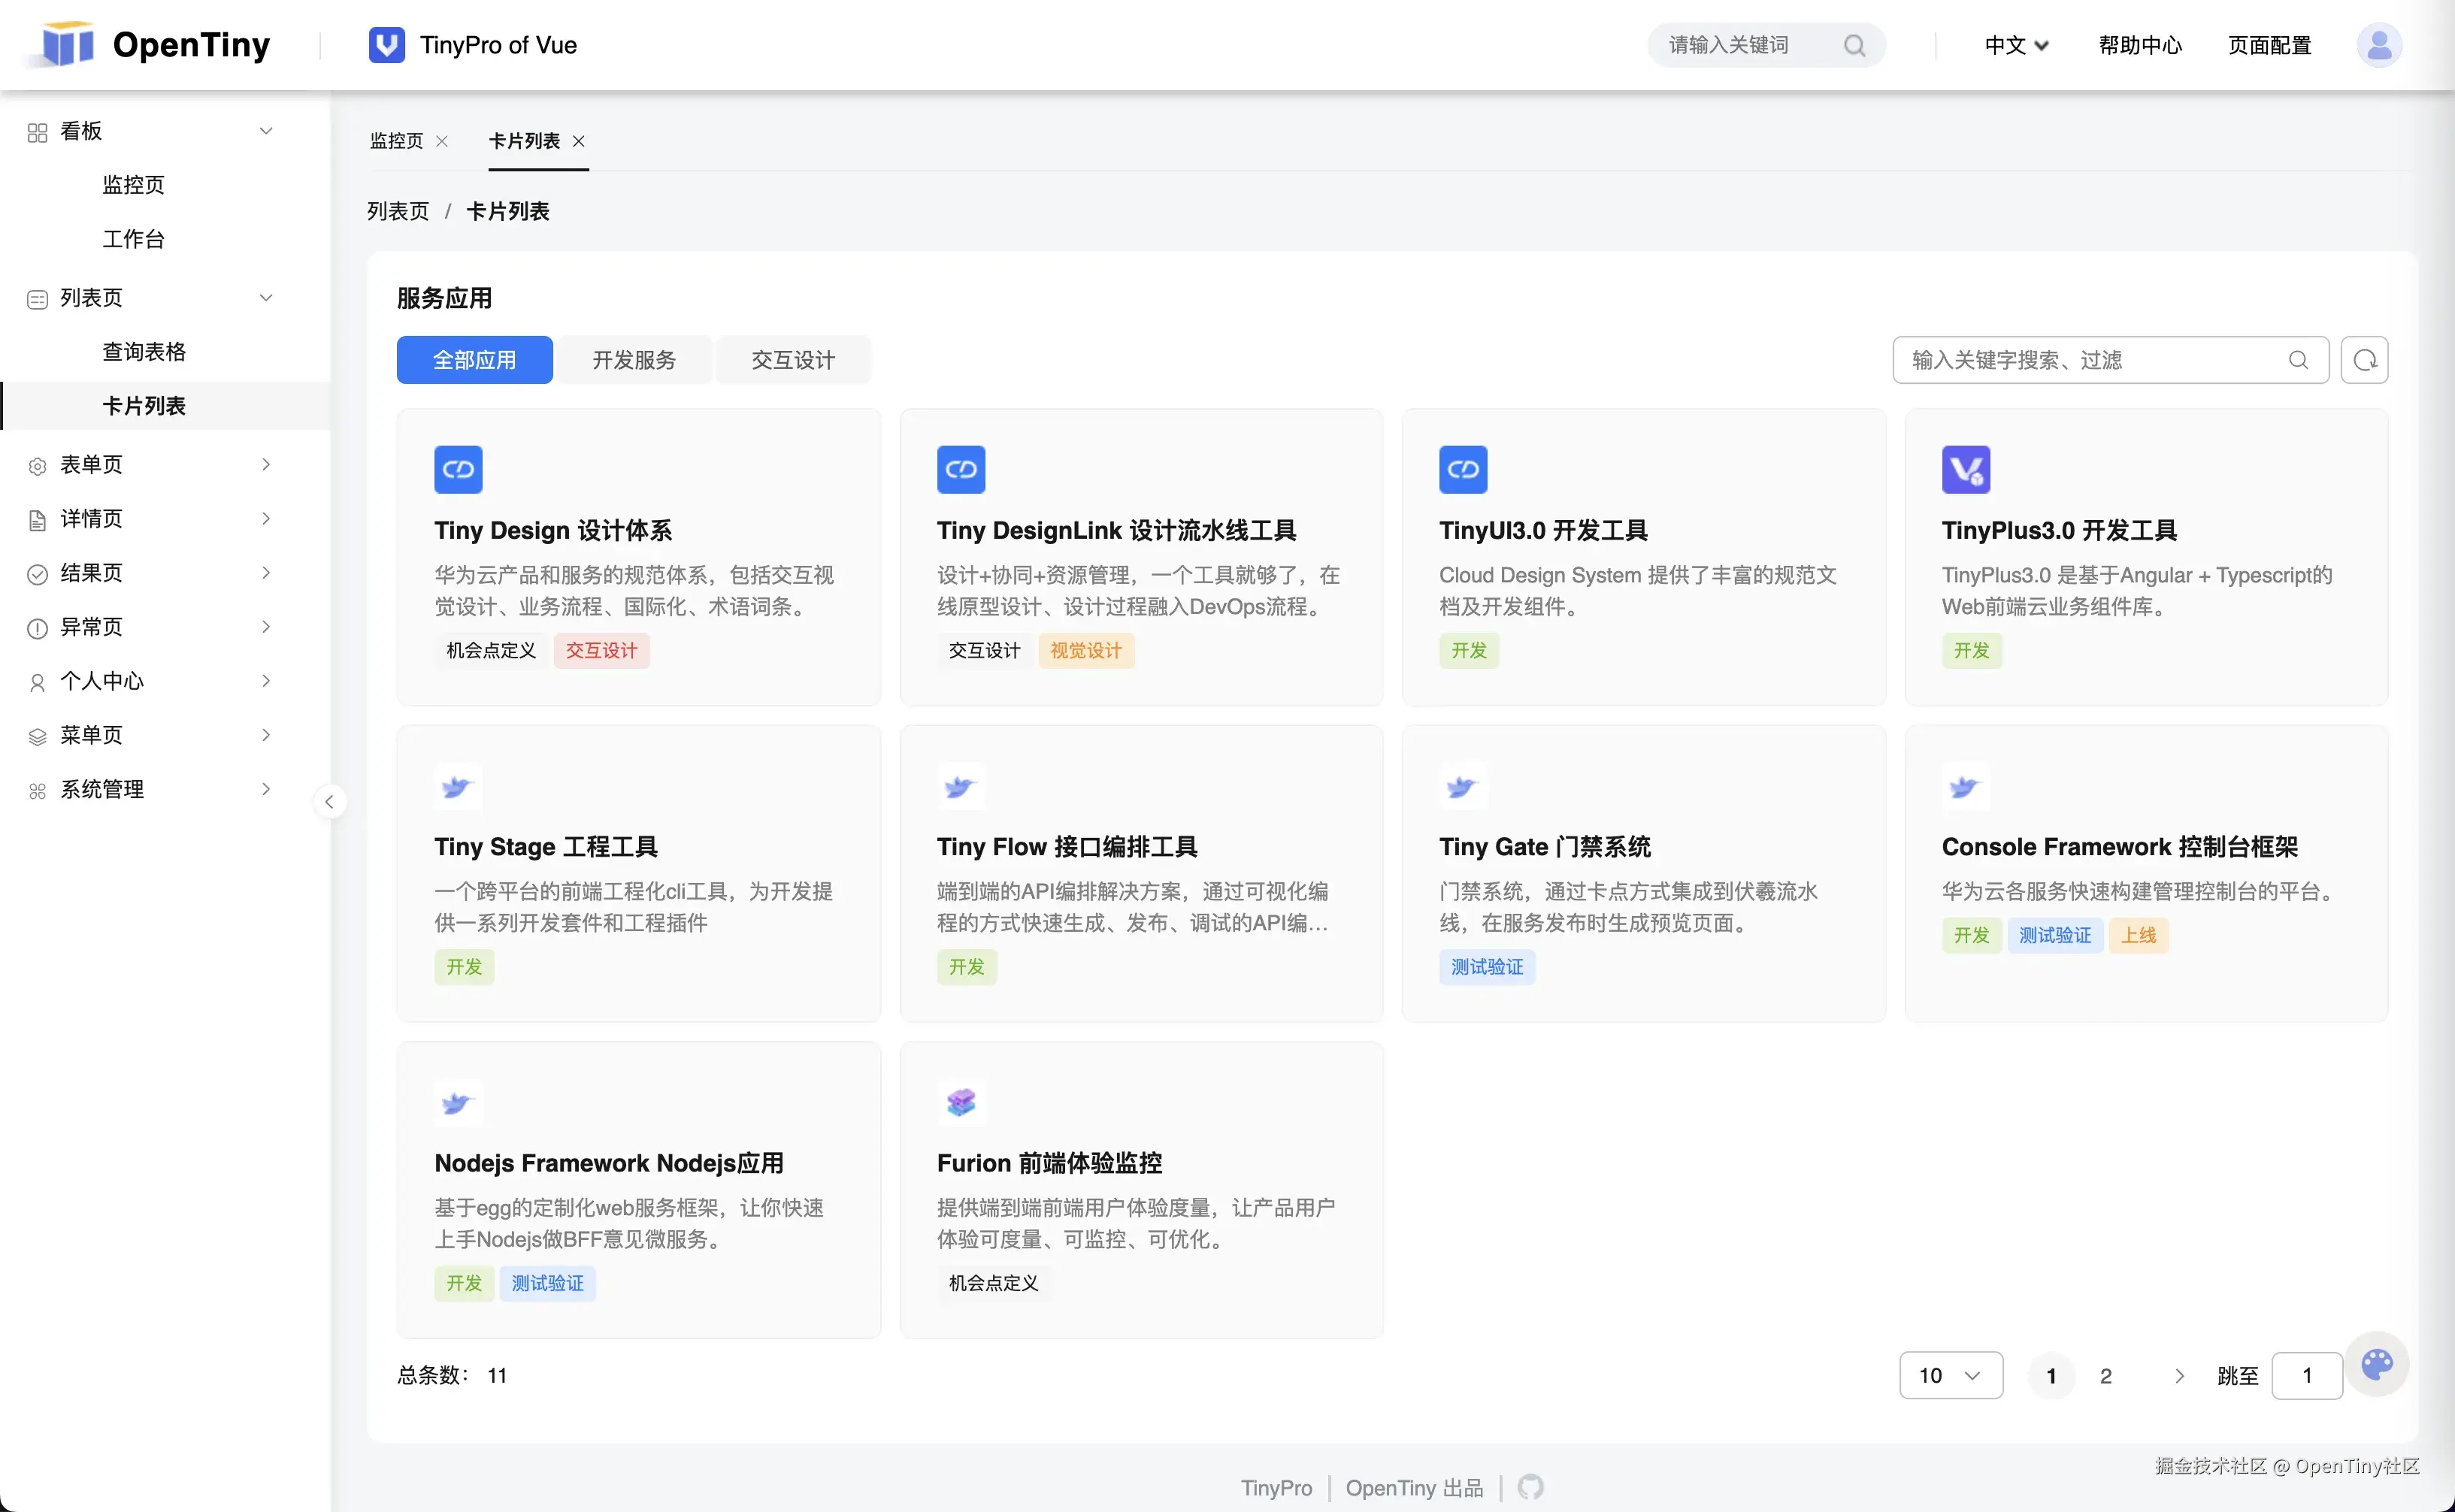Enable the 全部应用 filter
Image resolution: width=2455 pixels, height=1512 pixels.
click(x=474, y=359)
